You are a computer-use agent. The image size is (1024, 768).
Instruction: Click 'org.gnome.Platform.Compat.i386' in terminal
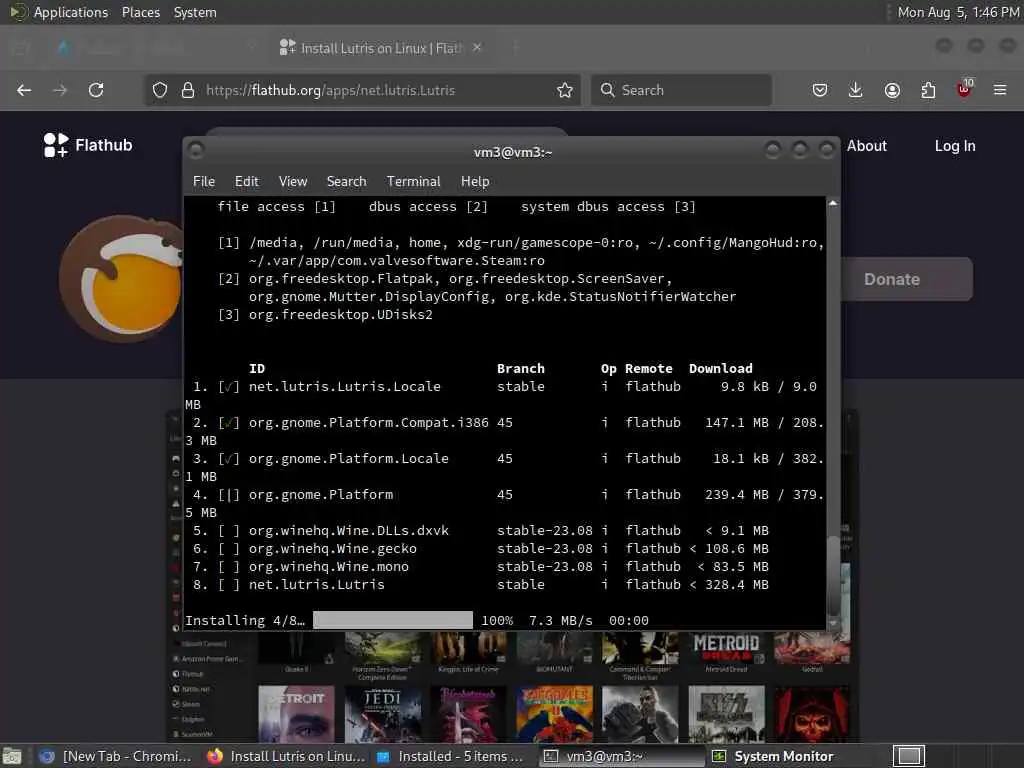(x=368, y=423)
